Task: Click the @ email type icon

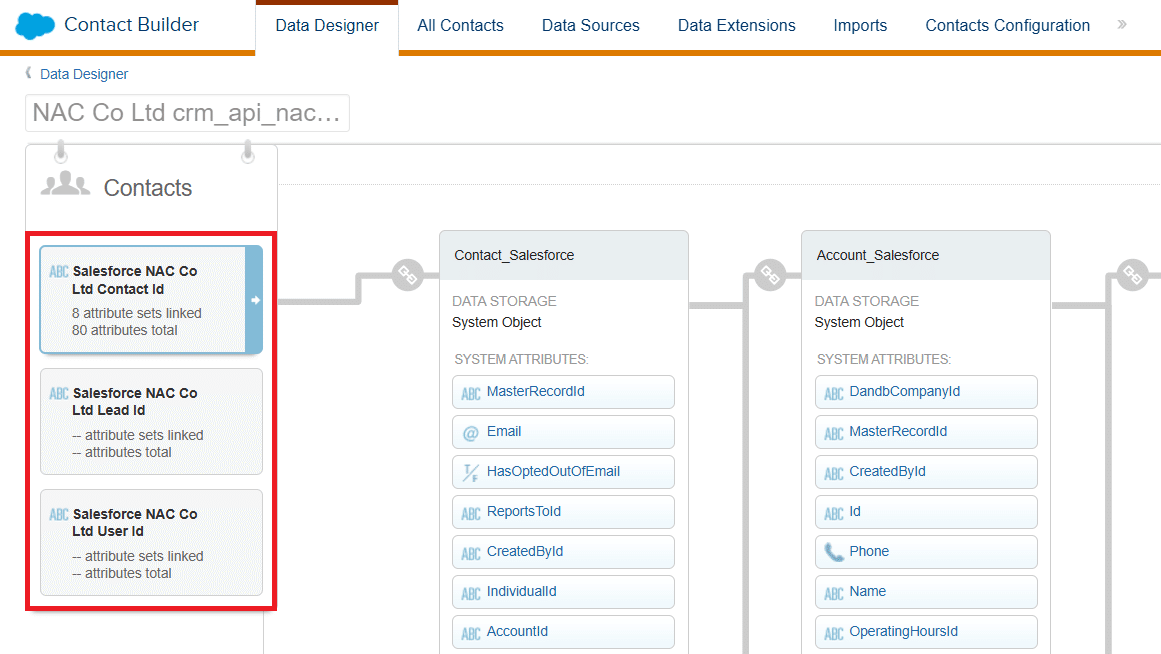Action: click(470, 433)
